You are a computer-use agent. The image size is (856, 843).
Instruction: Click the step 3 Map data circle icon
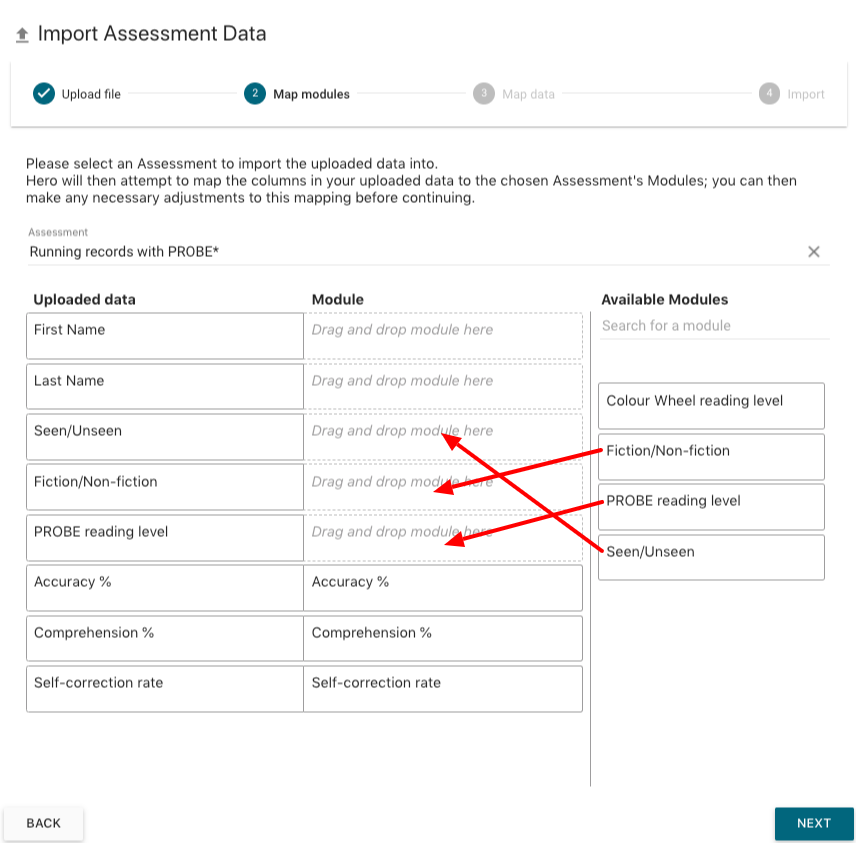[485, 93]
